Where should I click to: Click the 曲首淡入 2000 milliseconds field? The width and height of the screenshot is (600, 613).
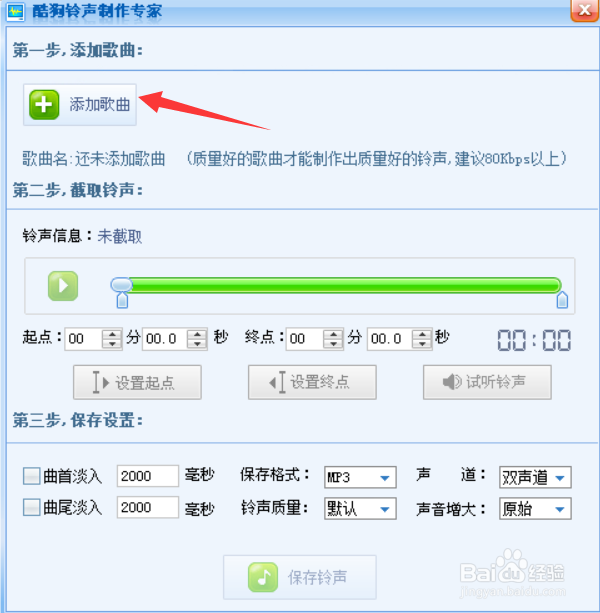147,476
